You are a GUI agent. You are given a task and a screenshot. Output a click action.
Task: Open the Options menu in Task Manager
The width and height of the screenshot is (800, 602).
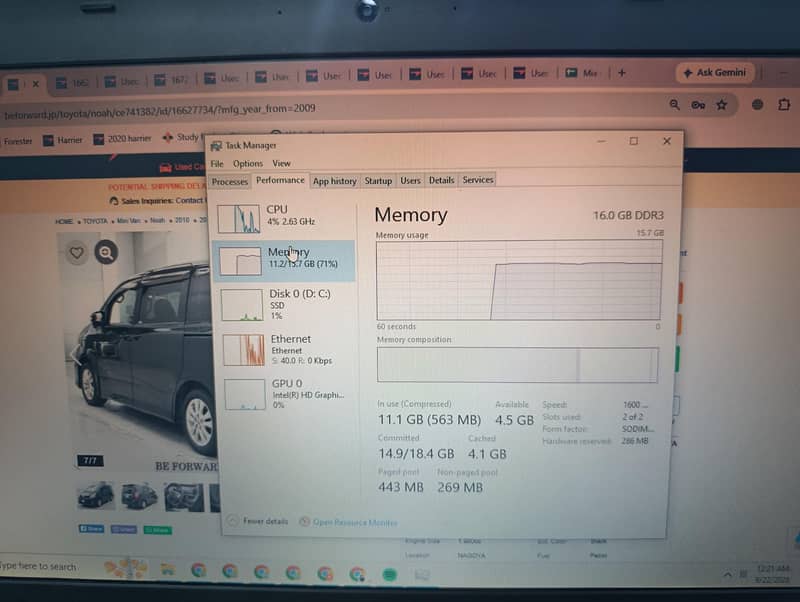coord(248,164)
